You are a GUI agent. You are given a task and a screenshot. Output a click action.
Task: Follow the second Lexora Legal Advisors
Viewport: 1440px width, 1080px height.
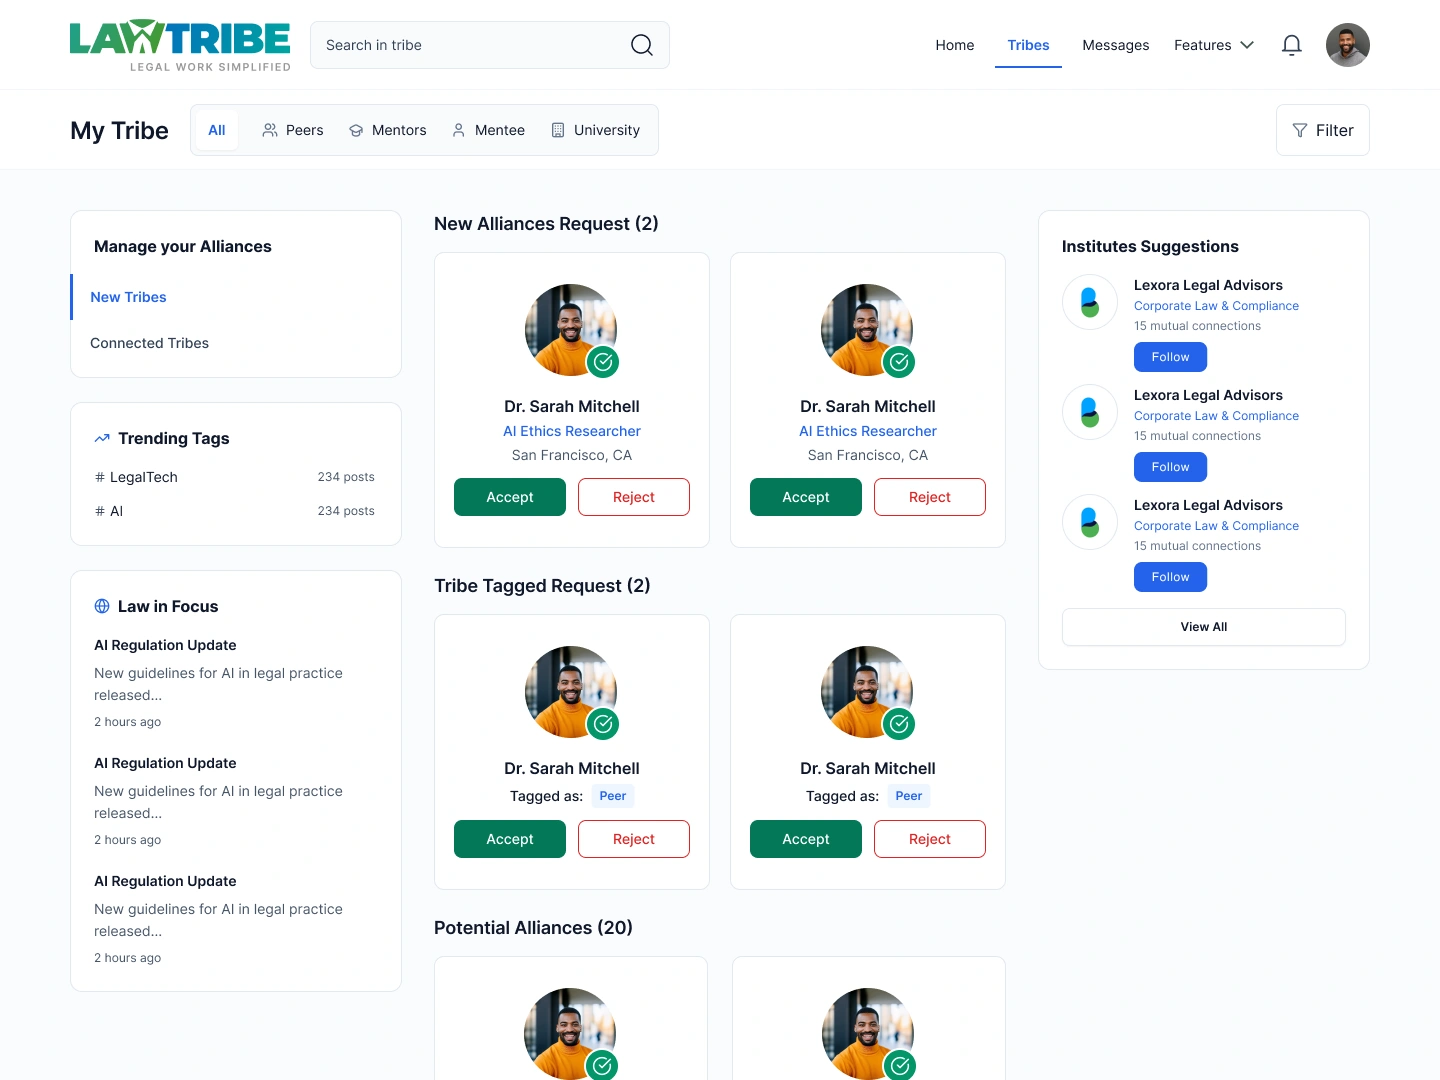[1170, 467]
